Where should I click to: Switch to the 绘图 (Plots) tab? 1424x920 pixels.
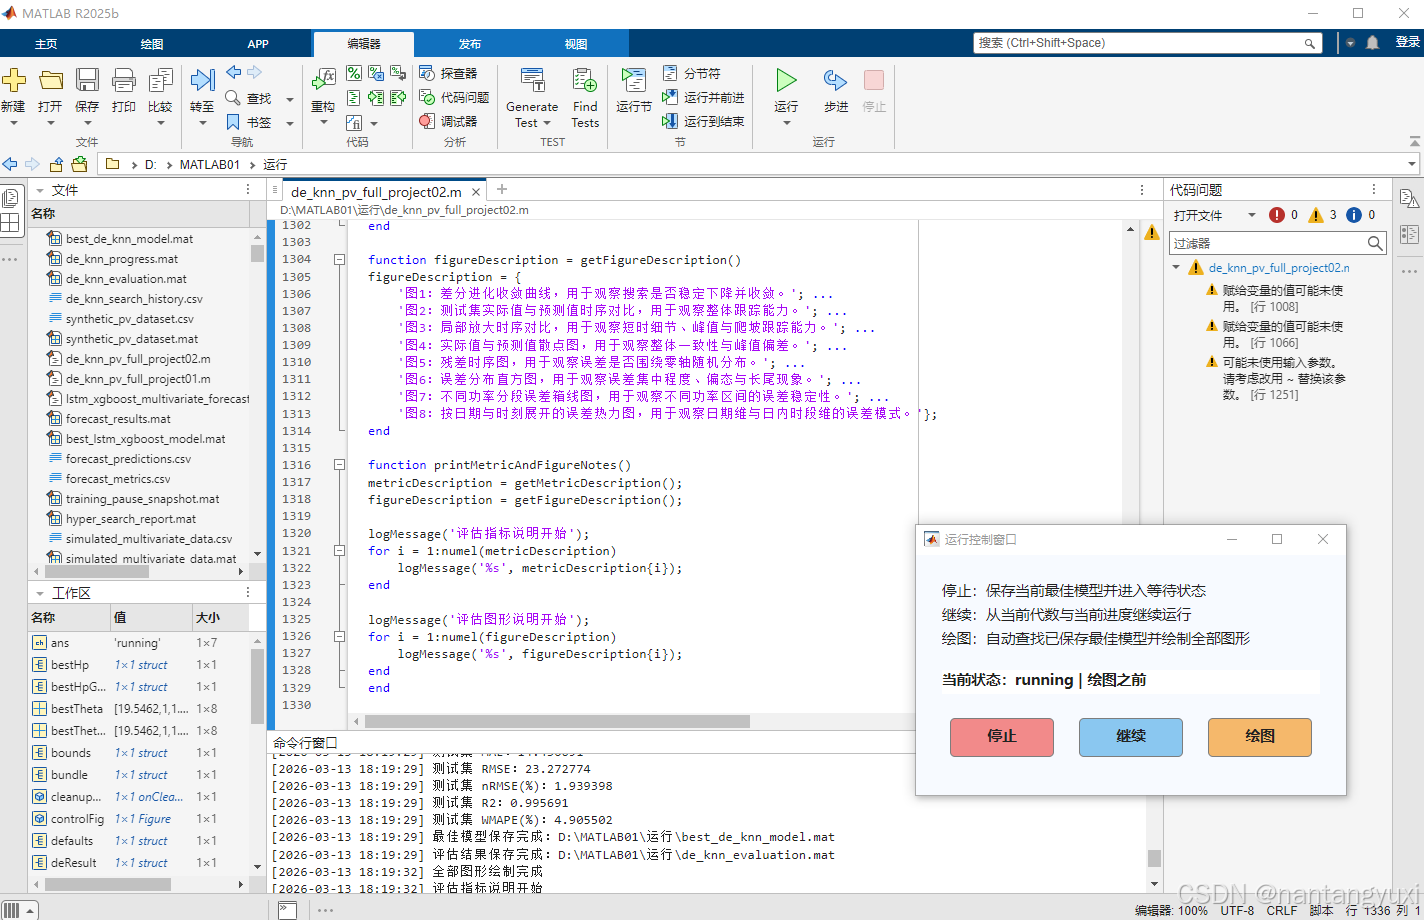click(152, 44)
